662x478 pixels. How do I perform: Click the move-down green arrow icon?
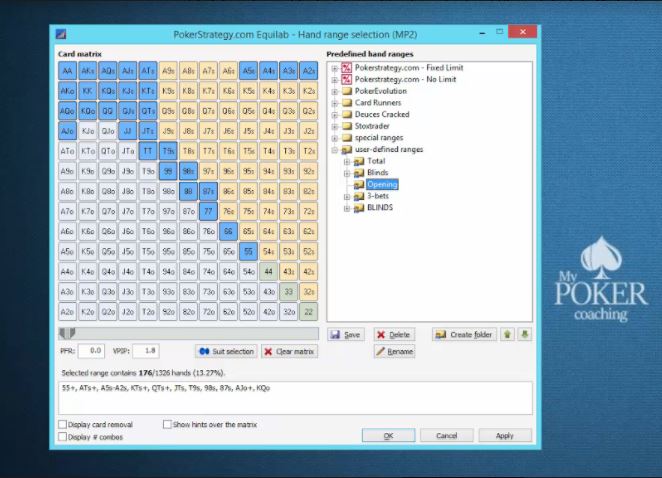click(525, 334)
